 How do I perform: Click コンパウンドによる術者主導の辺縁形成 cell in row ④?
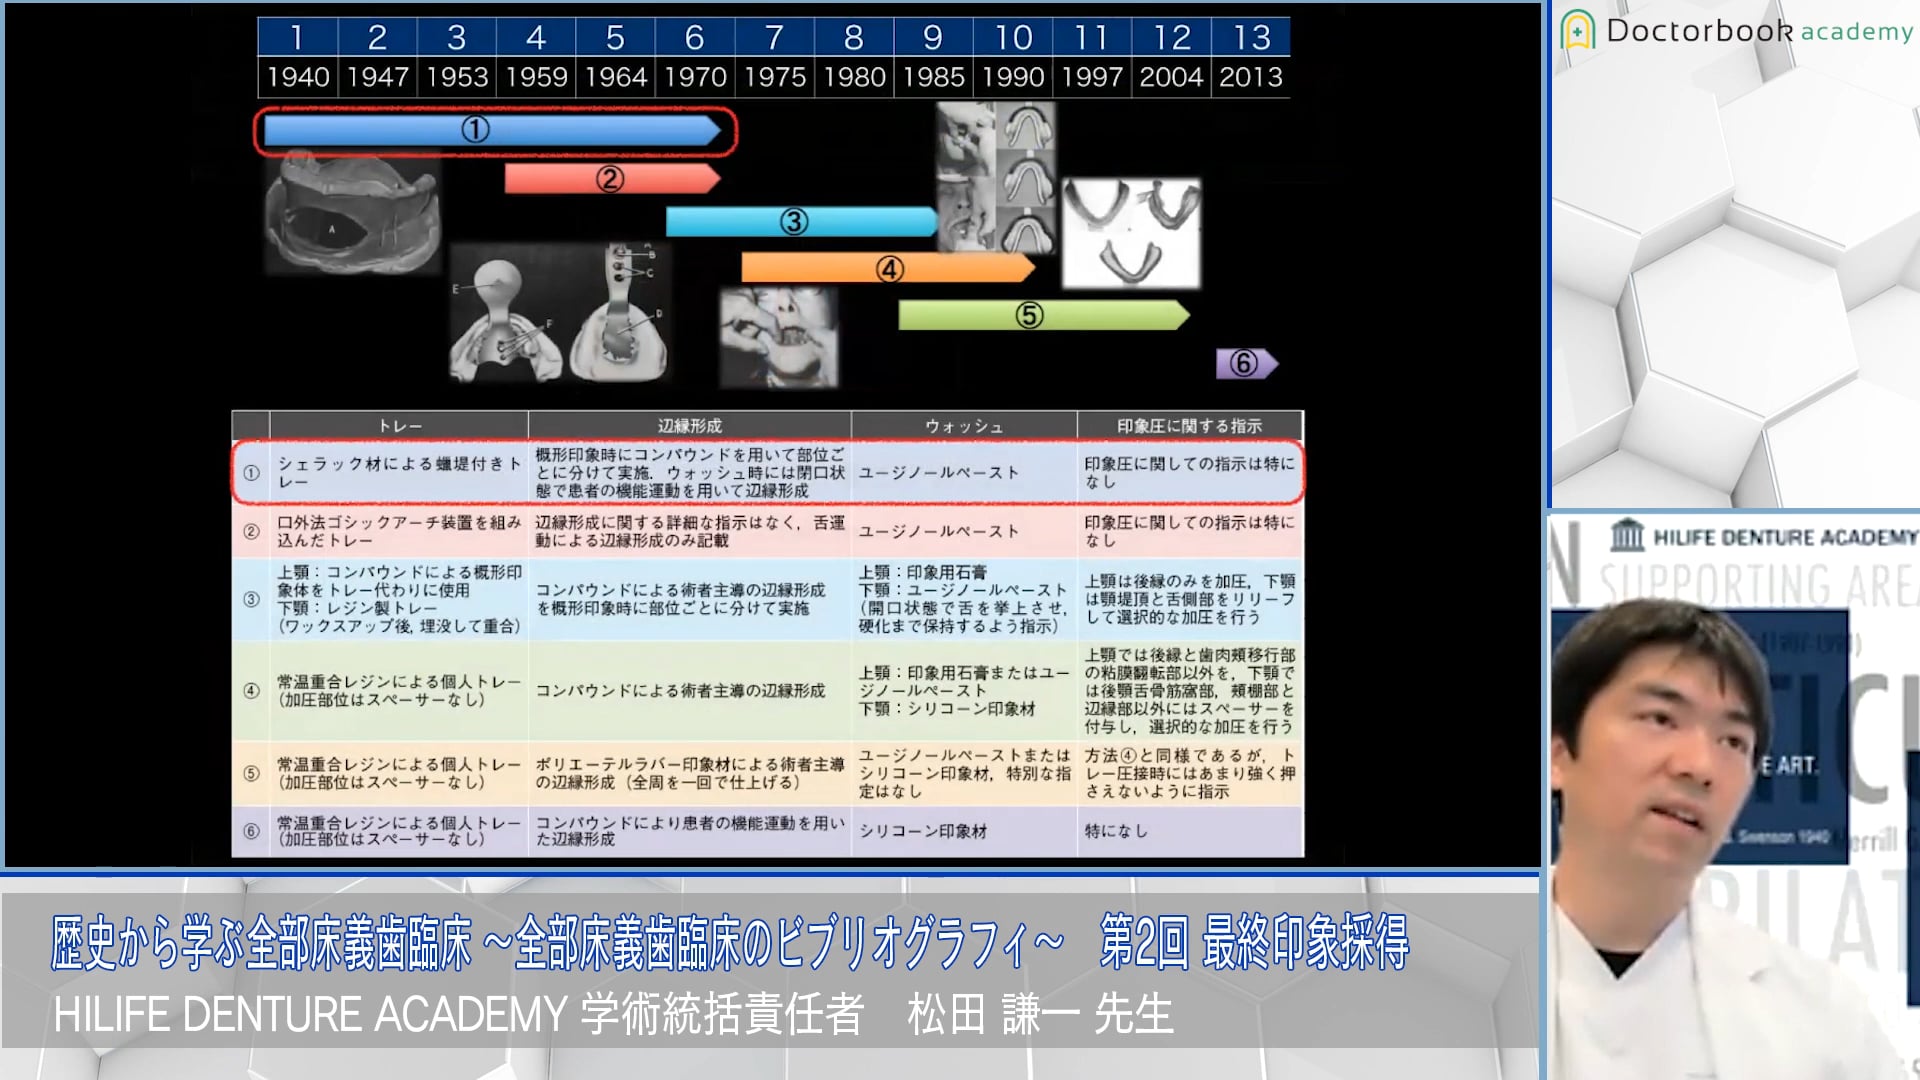[x=689, y=690]
